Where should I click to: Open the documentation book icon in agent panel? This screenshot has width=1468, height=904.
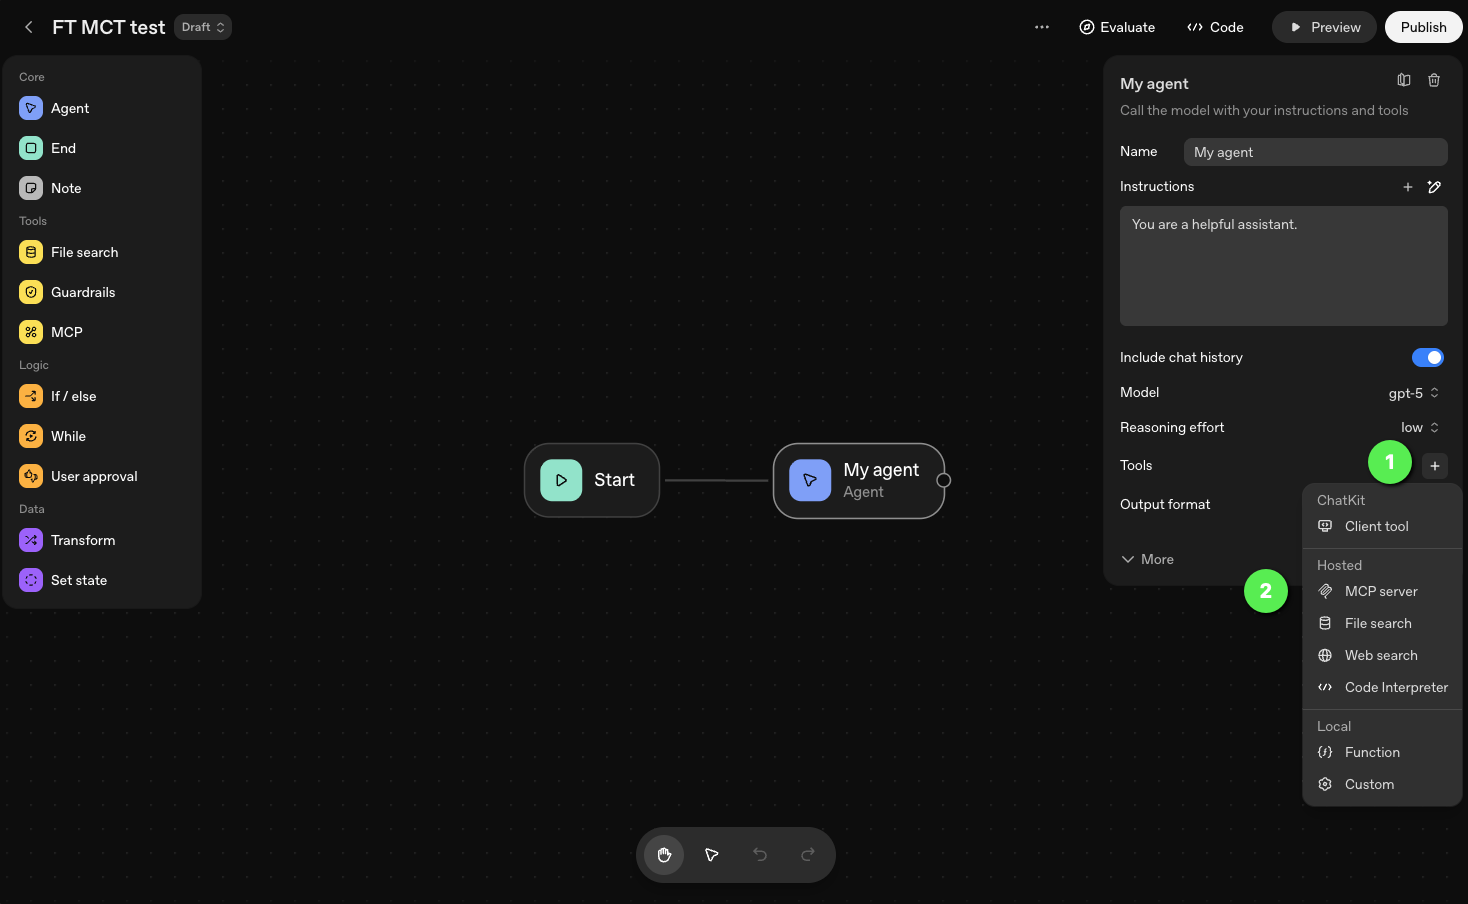coord(1404,80)
